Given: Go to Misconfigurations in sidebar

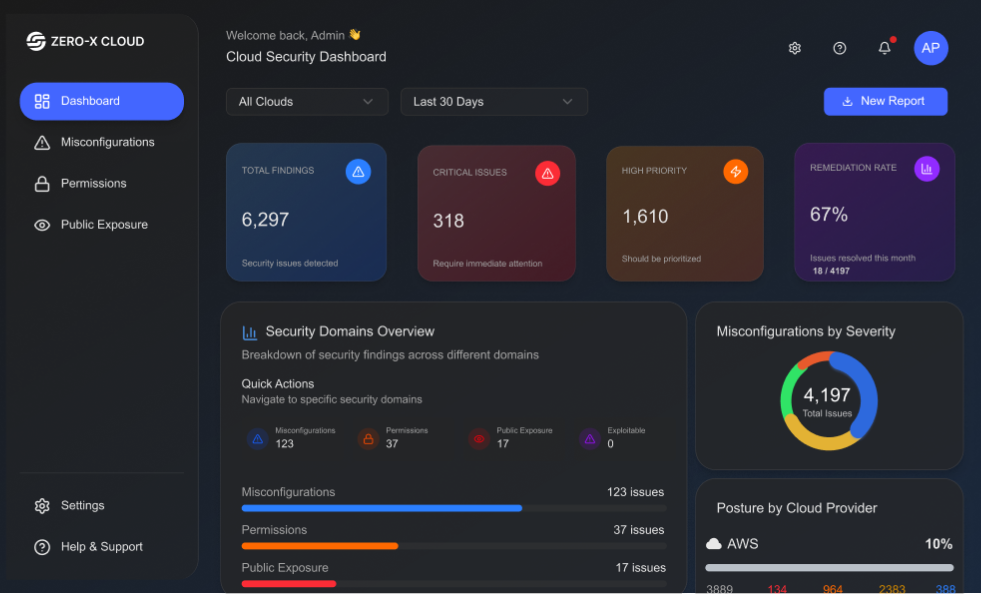Looking at the screenshot, I should (x=107, y=142).
